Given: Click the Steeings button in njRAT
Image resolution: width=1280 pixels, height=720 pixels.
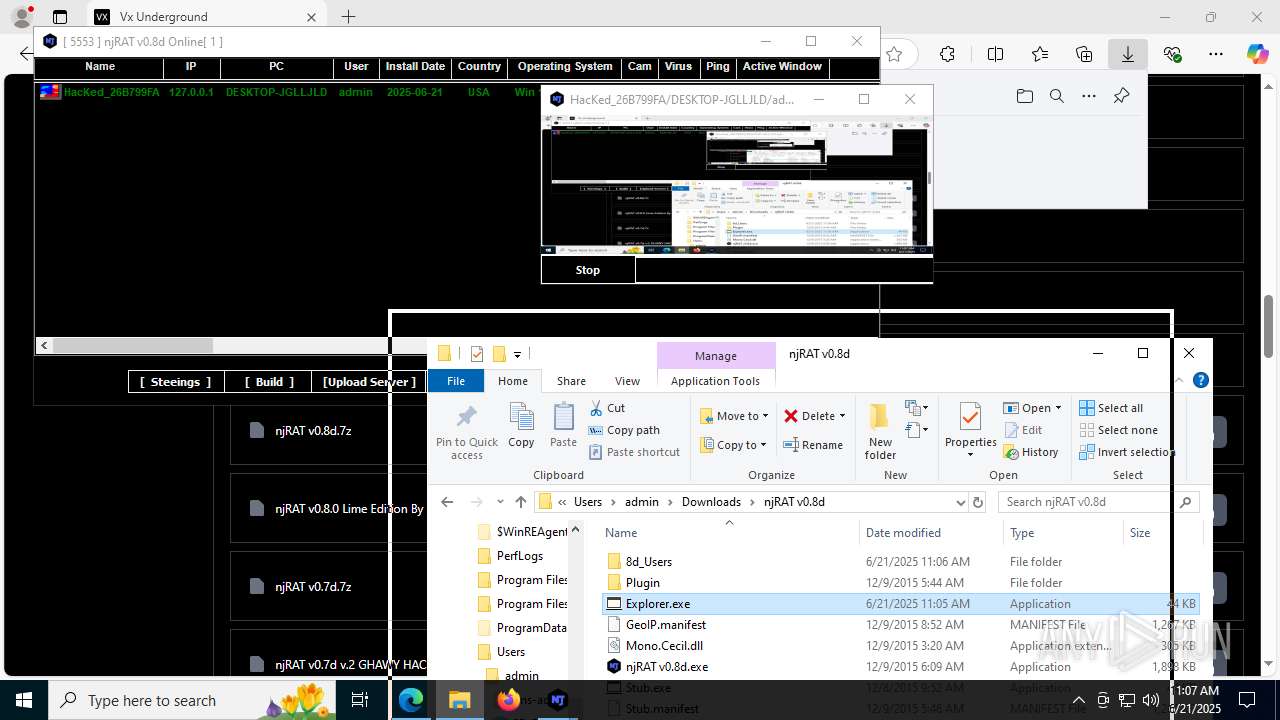Looking at the screenshot, I should (176, 382).
